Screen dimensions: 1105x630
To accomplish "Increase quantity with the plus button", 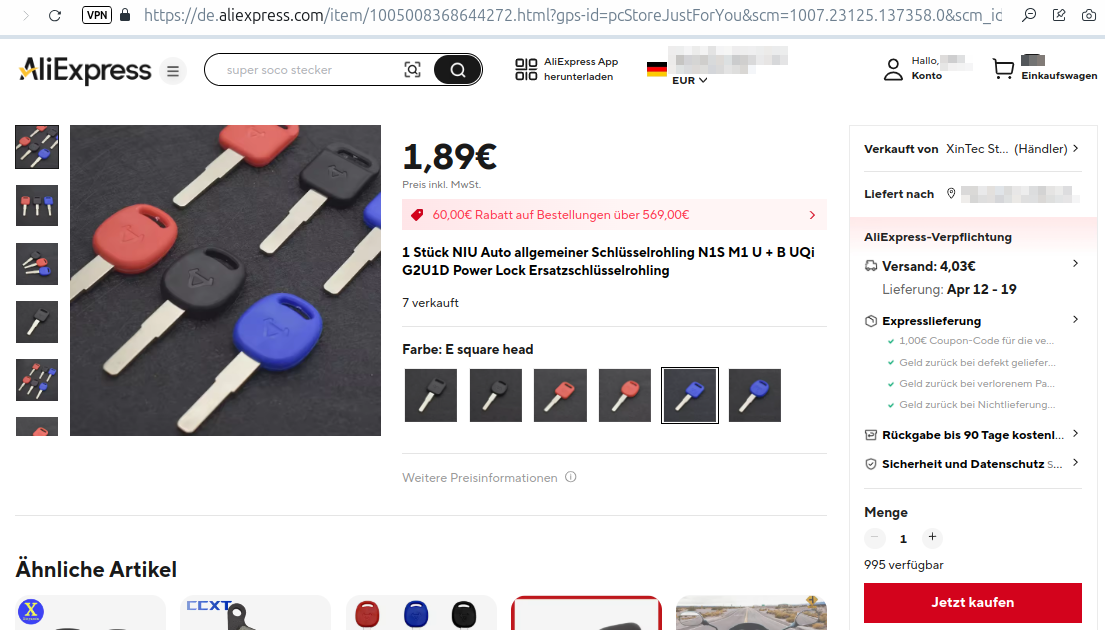I will pyautogui.click(x=932, y=538).
